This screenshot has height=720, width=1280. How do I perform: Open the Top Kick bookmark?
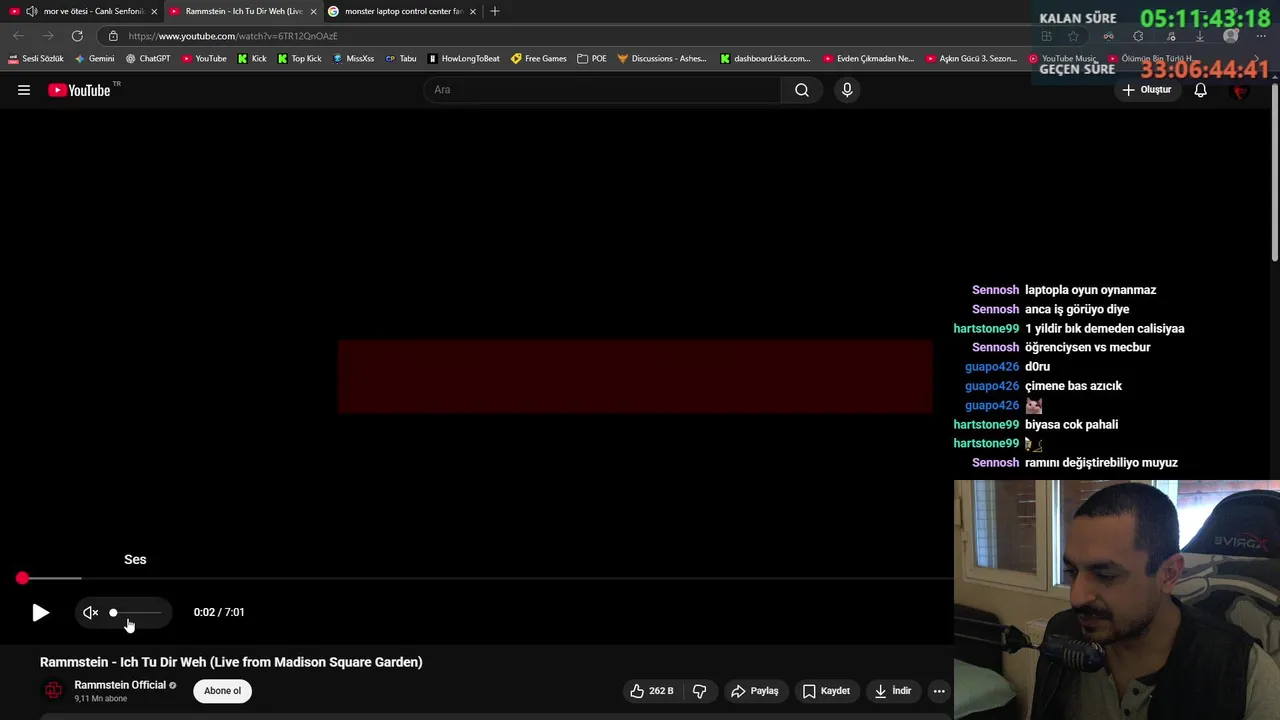[299, 58]
